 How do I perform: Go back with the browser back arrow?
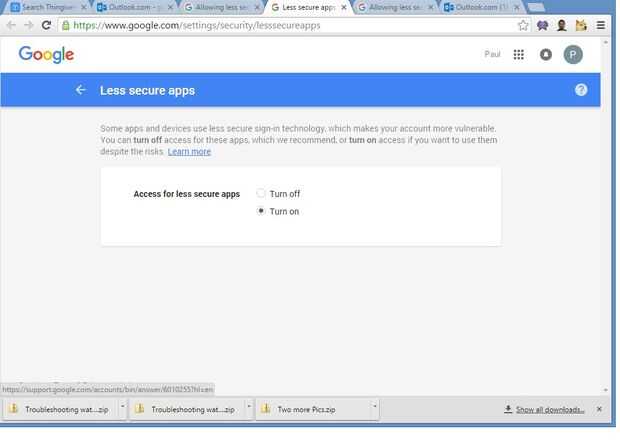click(x=11, y=26)
